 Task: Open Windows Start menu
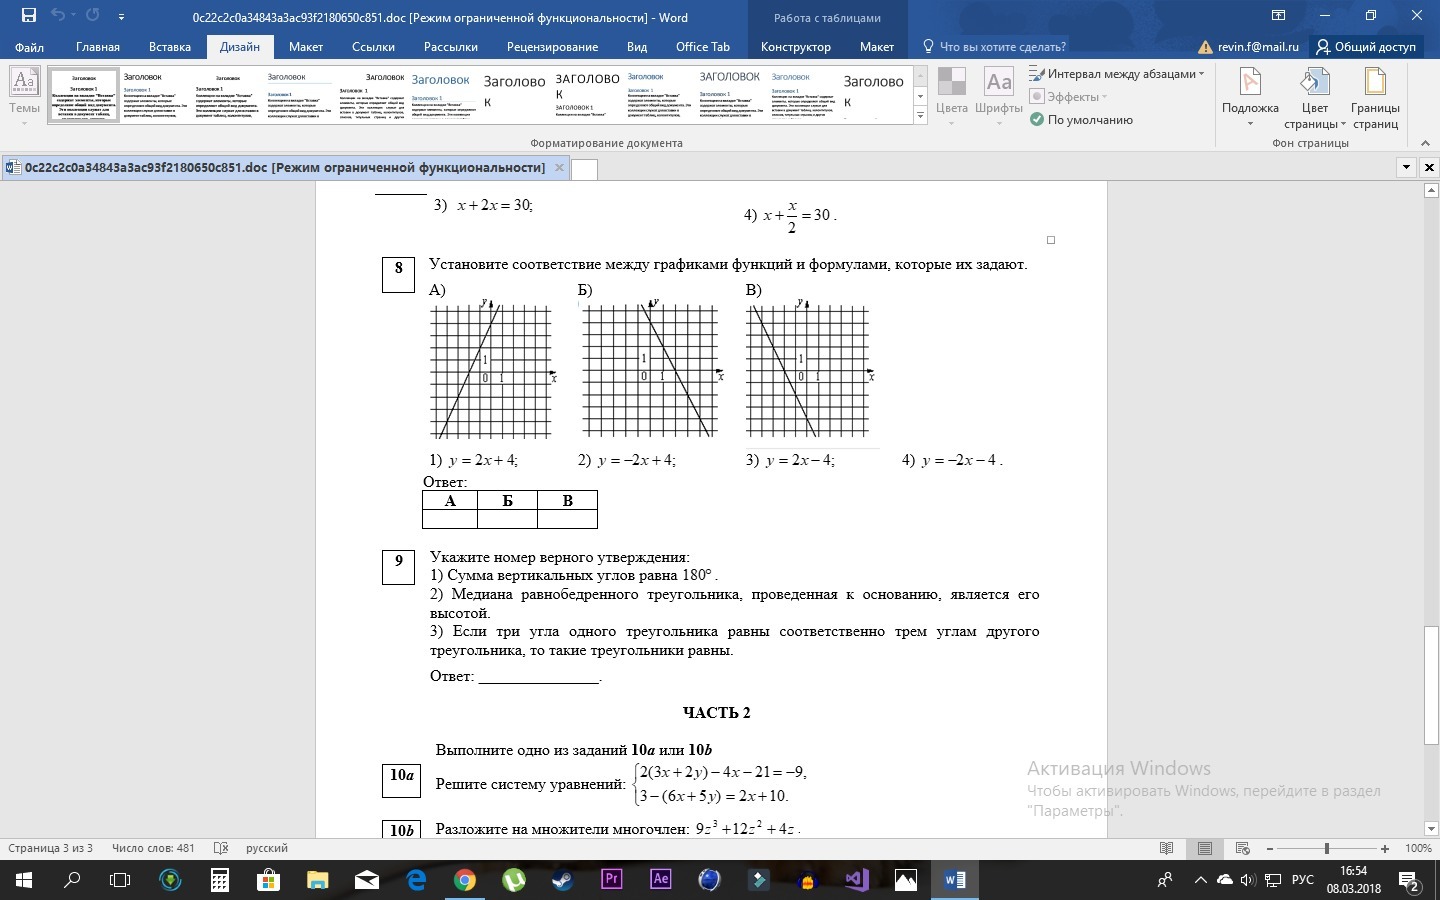tap(24, 880)
